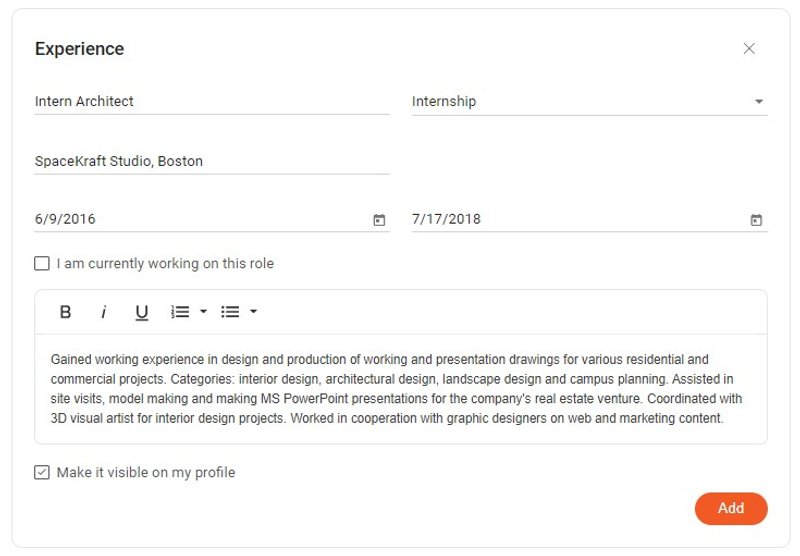Toggle Bold formatting in editor toolbar
The image size is (800, 556).
pyautogui.click(x=65, y=312)
